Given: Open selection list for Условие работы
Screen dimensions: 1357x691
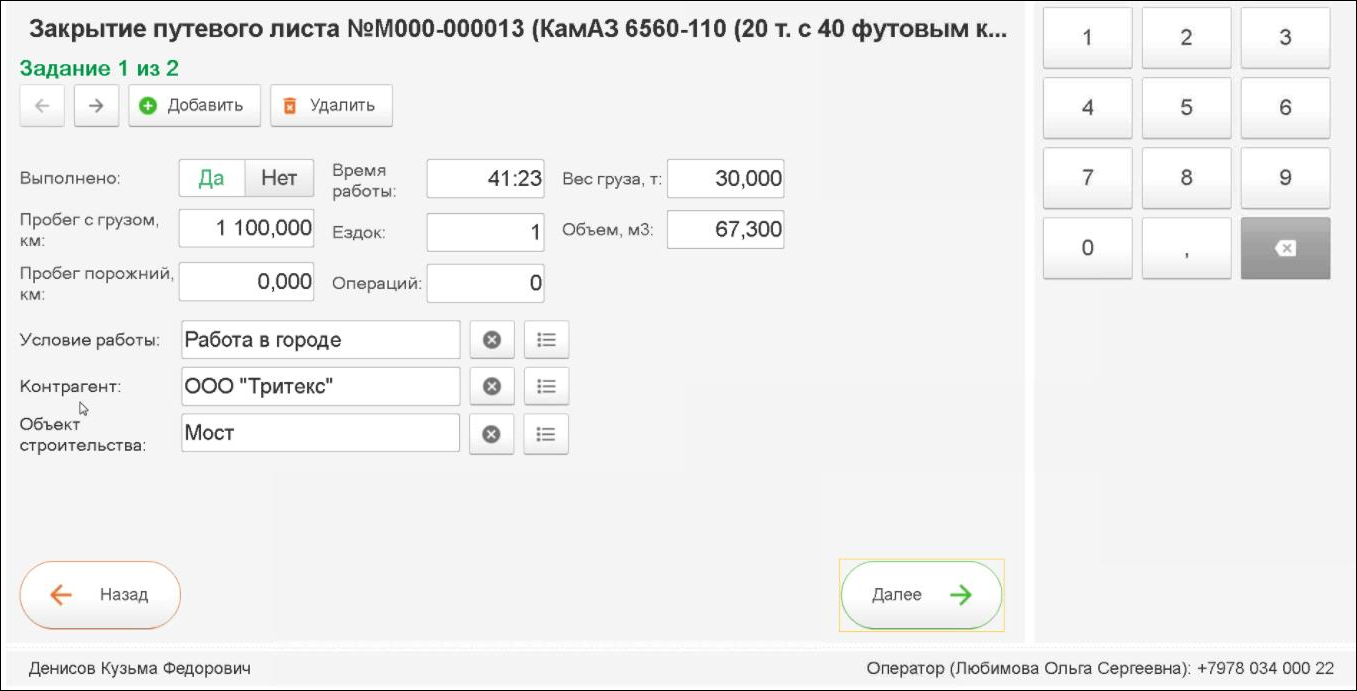Looking at the screenshot, I should click(x=546, y=340).
